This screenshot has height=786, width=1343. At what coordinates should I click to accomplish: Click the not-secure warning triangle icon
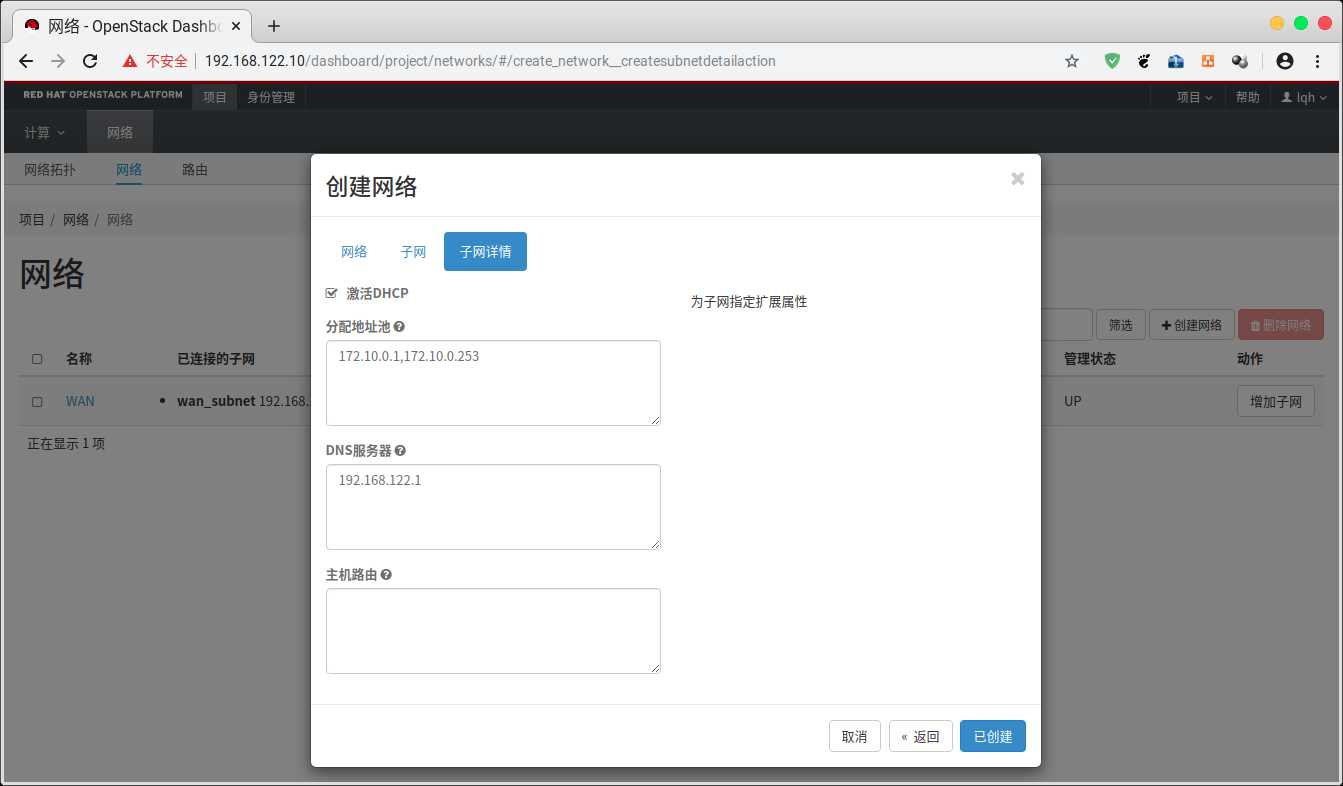[x=130, y=61]
